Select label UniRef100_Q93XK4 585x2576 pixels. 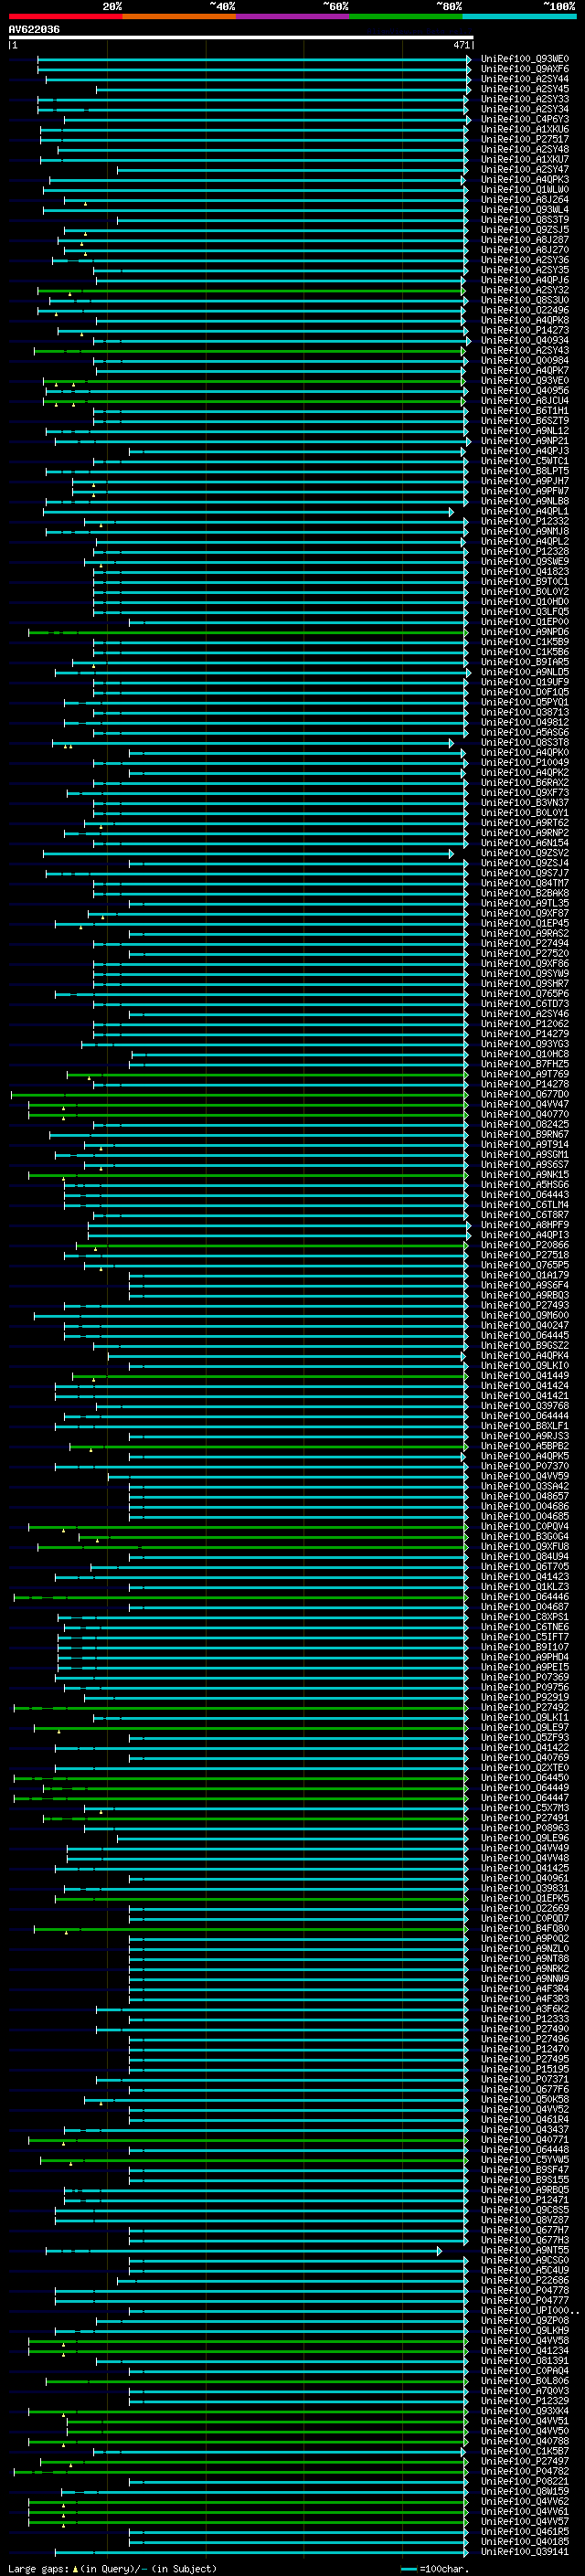coord(525,2411)
